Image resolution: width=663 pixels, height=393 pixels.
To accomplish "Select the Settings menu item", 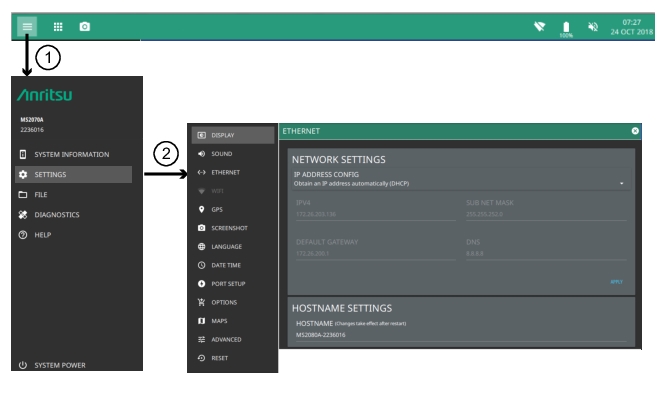I will coord(74,174).
